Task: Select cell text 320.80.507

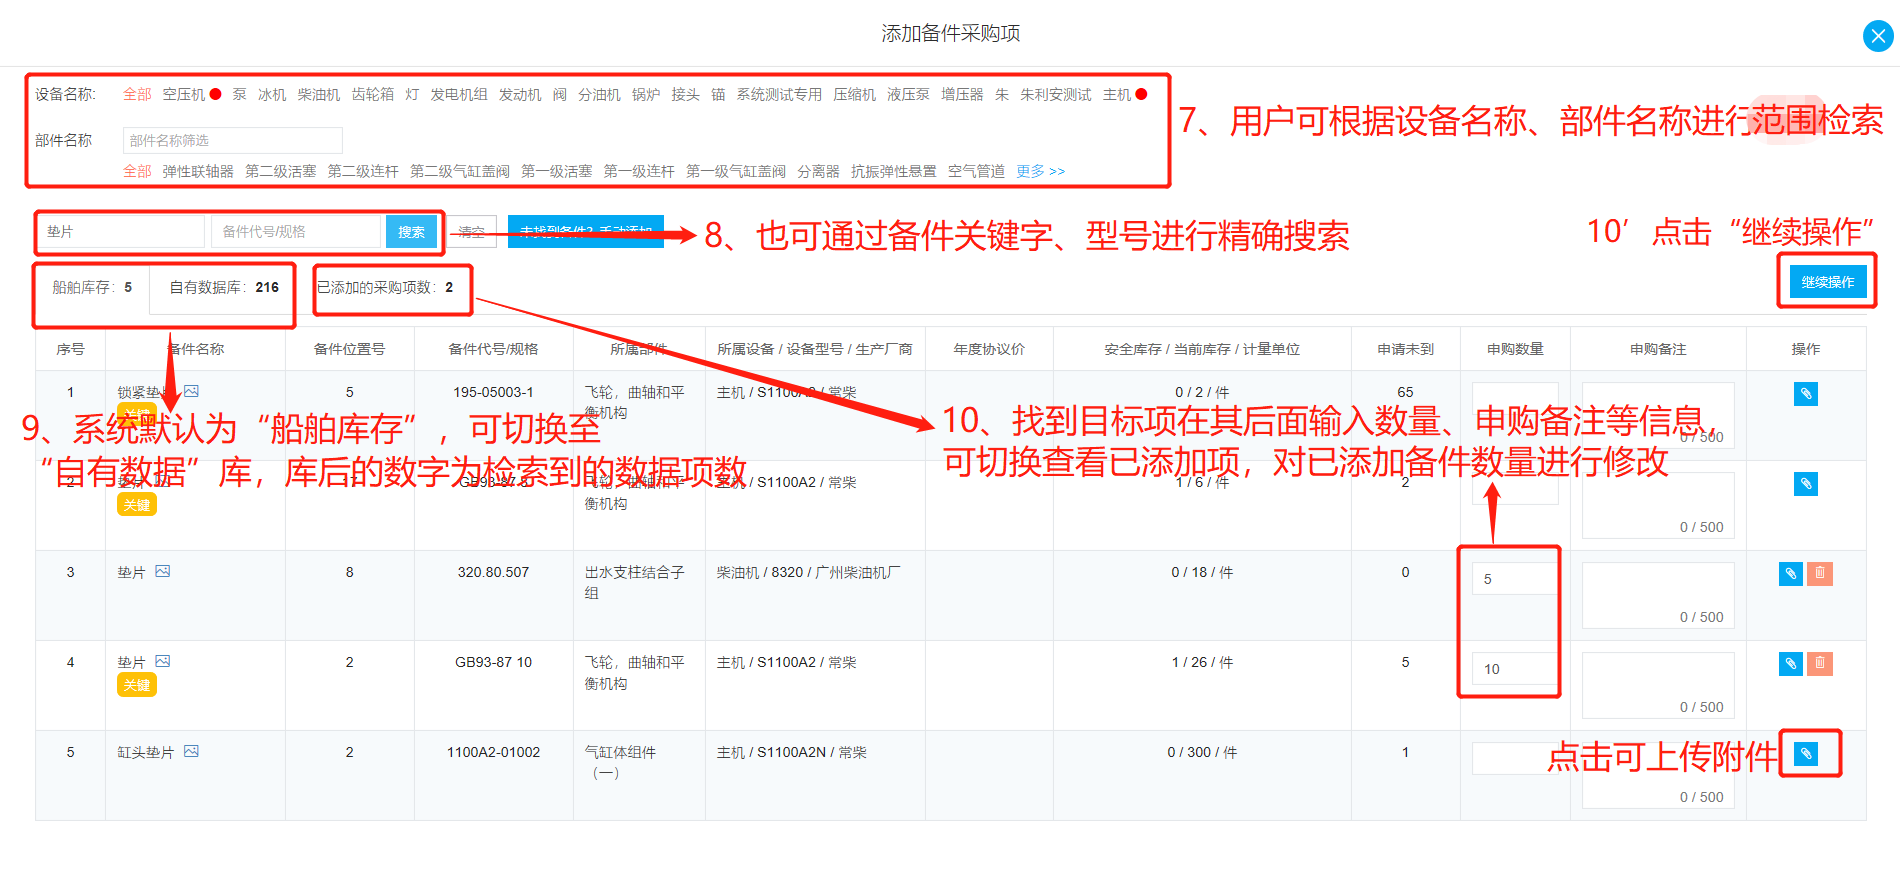Action: [493, 572]
